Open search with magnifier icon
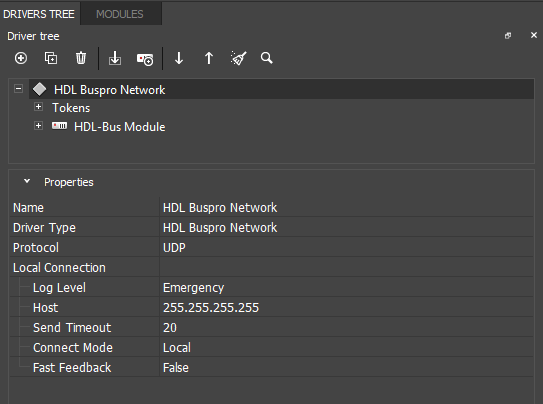This screenshot has height=404, width=543. tap(266, 58)
